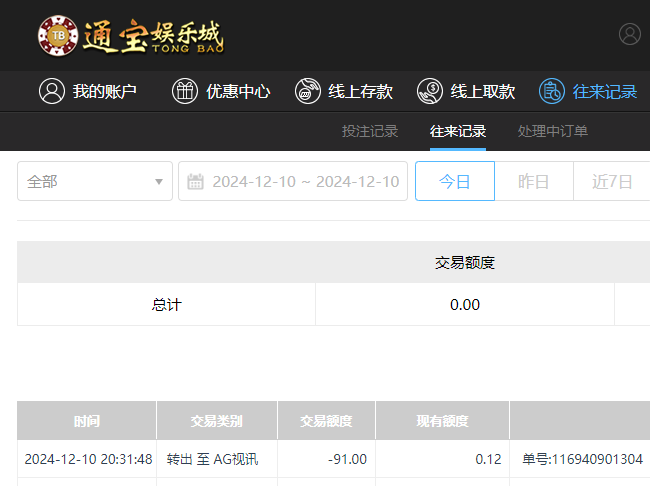
Task: Switch to 往来记录 sub-tab
Action: click(x=458, y=131)
